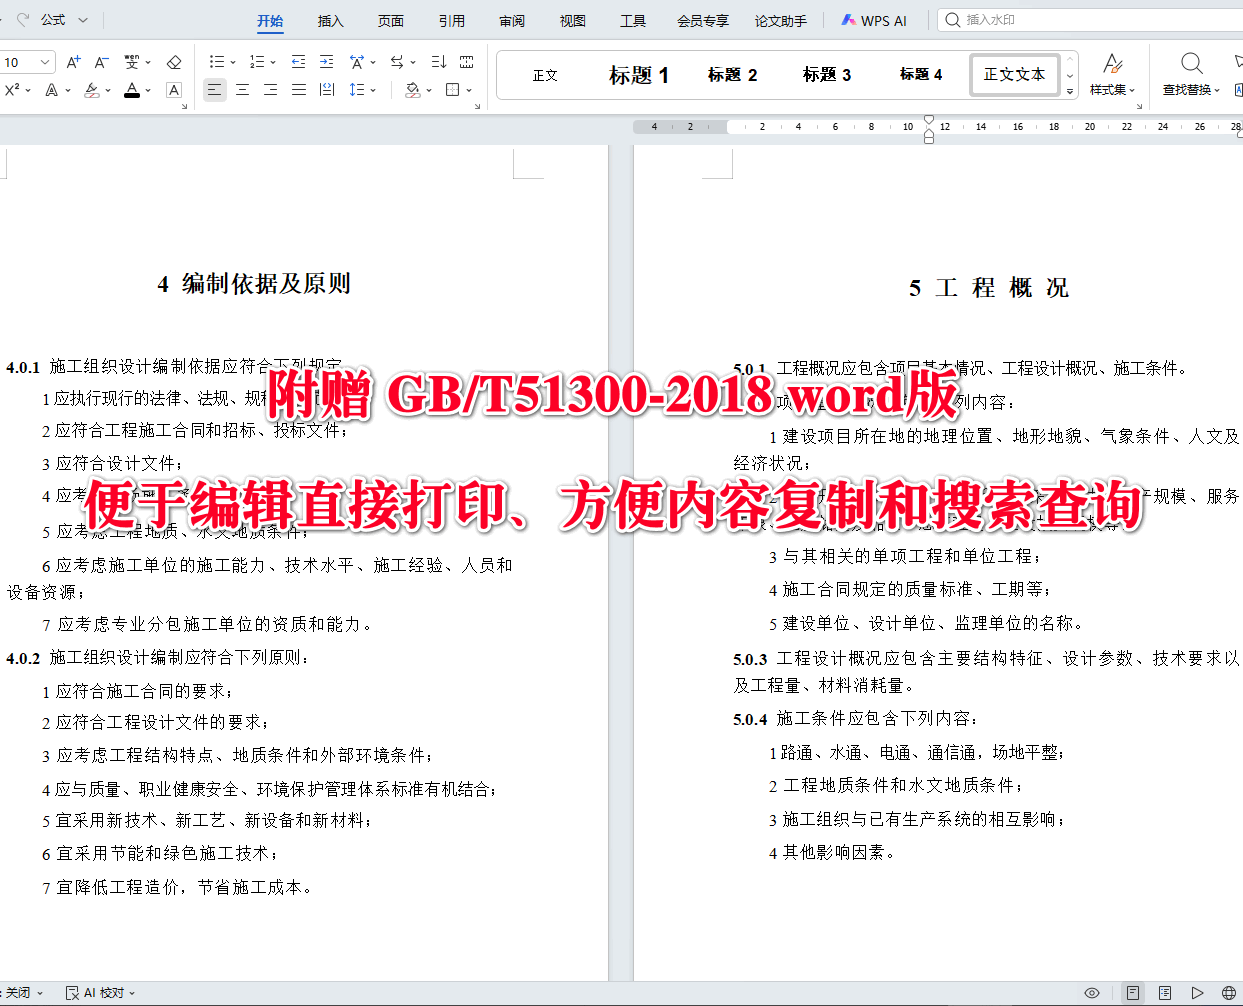Open the 工具 tab

[x=633, y=21]
